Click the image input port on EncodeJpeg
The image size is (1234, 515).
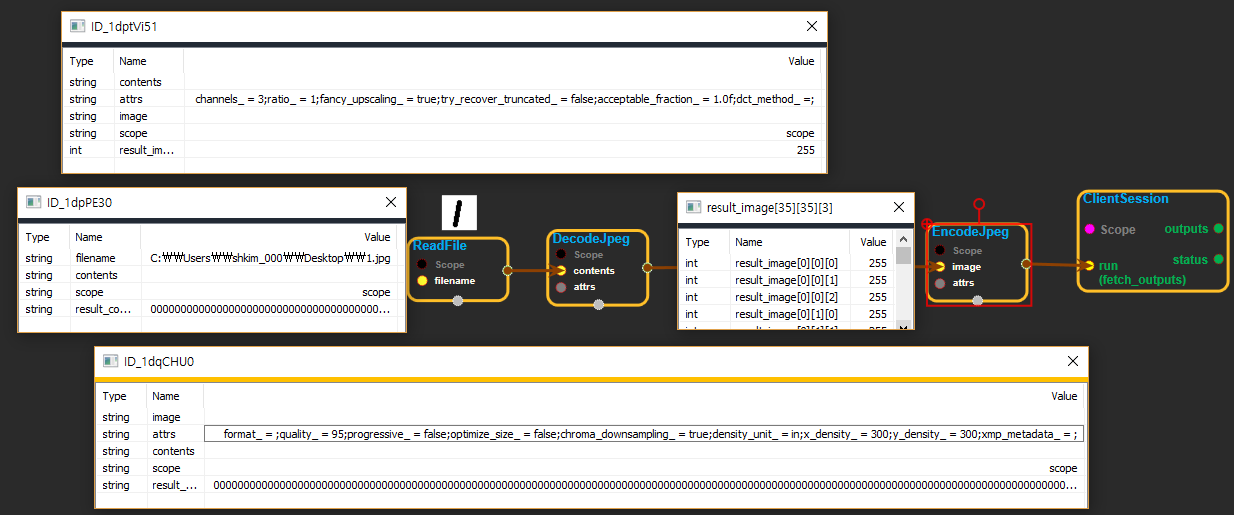pyautogui.click(x=940, y=267)
